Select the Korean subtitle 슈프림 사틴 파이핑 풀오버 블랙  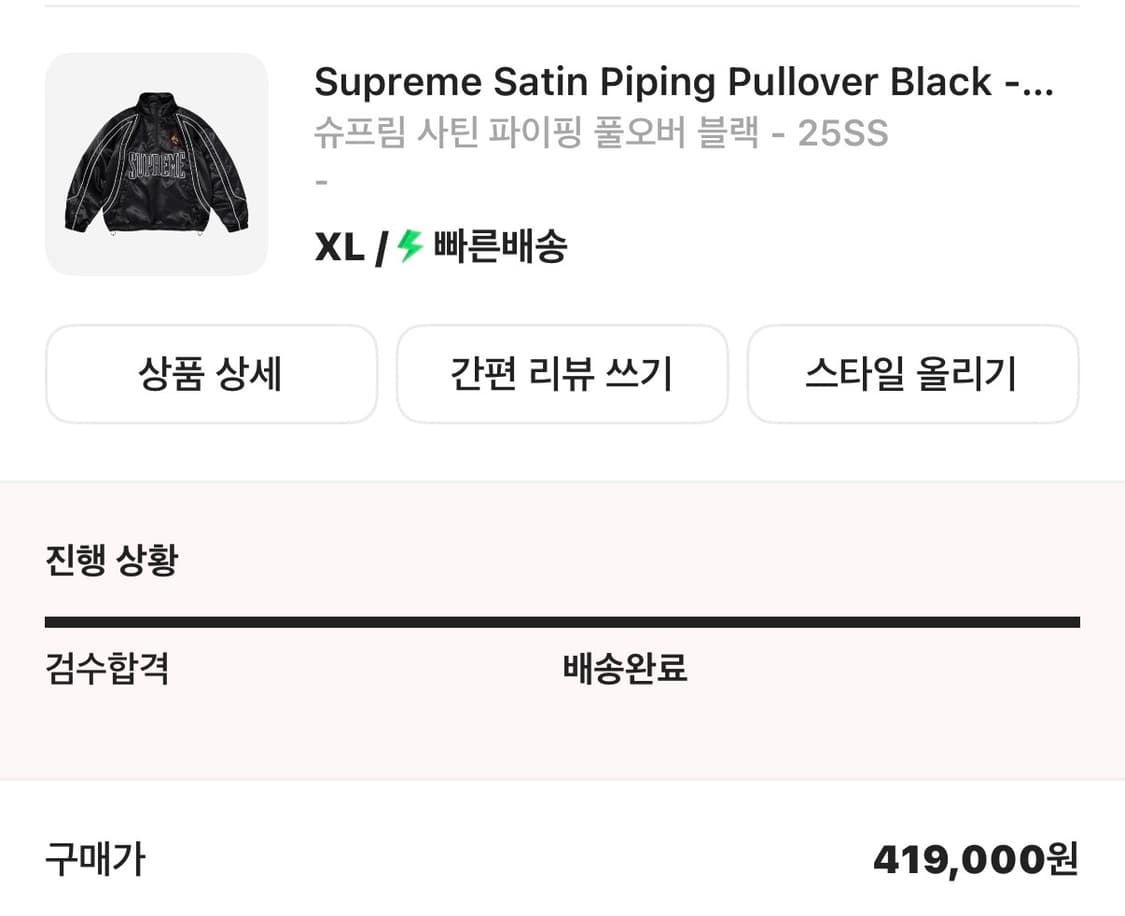point(600,133)
